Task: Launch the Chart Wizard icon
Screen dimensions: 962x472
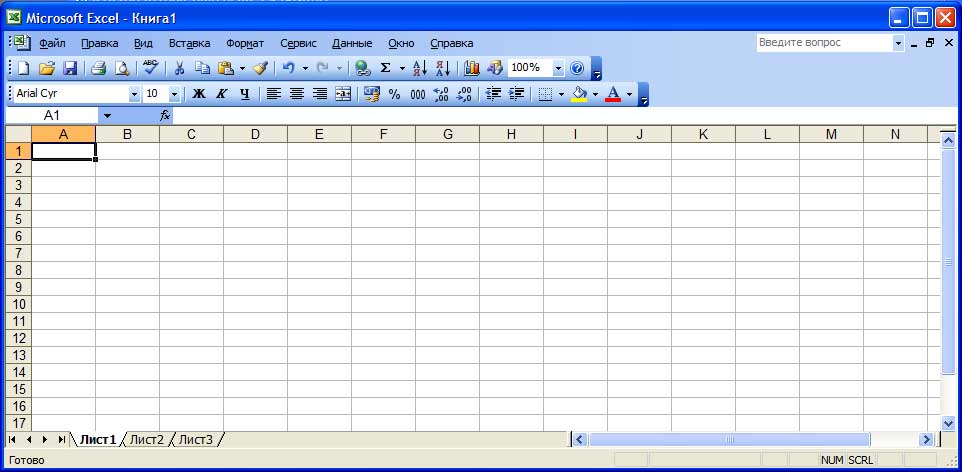Action: coord(472,69)
